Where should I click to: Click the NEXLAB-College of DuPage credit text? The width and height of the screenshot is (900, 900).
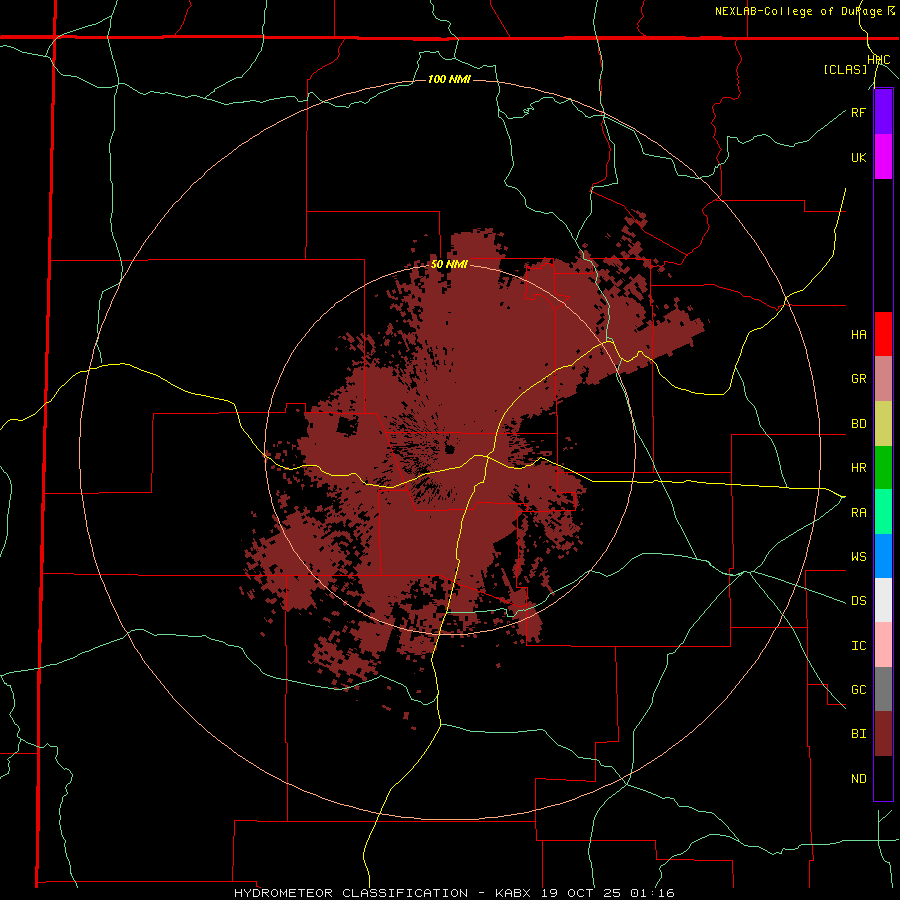pyautogui.click(x=798, y=11)
